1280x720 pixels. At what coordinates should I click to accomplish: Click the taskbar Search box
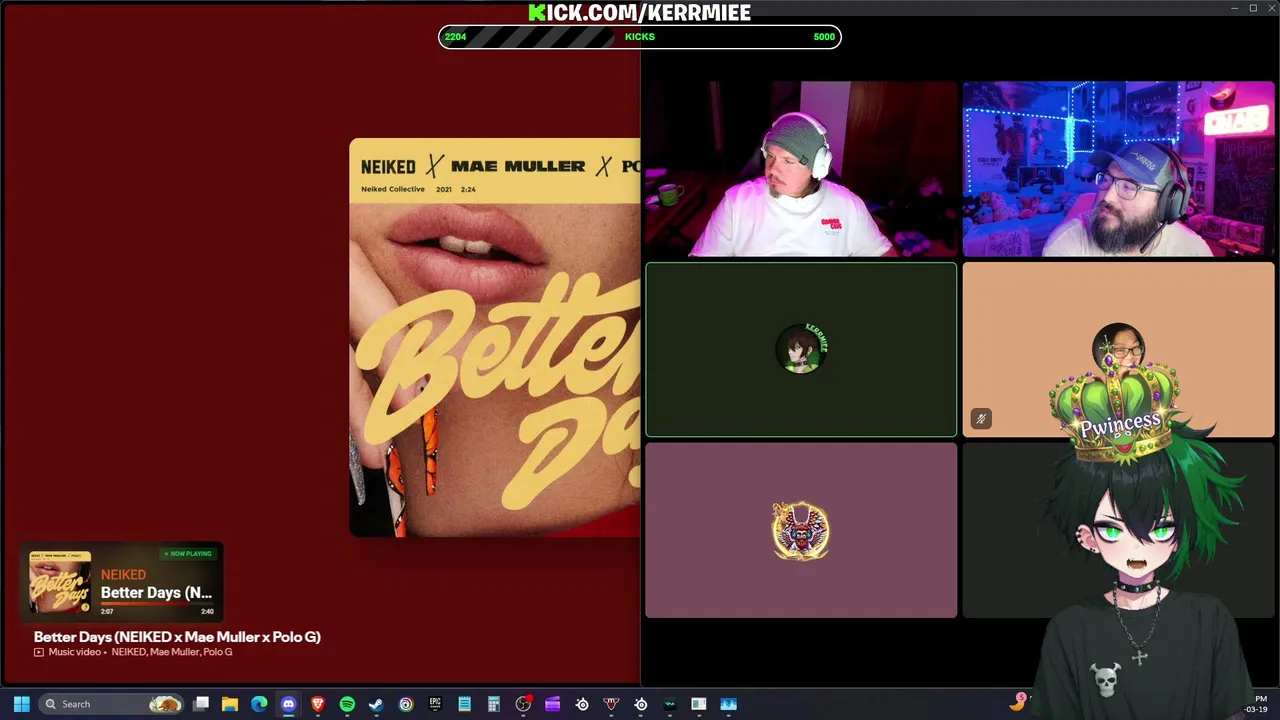tap(112, 704)
